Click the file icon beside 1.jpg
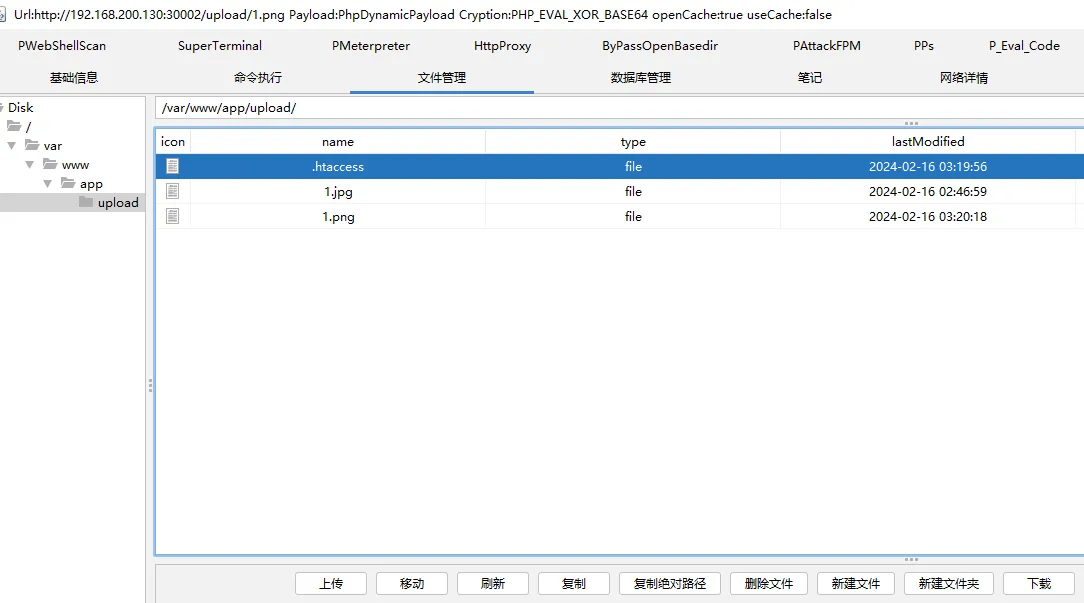The image size is (1084, 603). (x=173, y=191)
